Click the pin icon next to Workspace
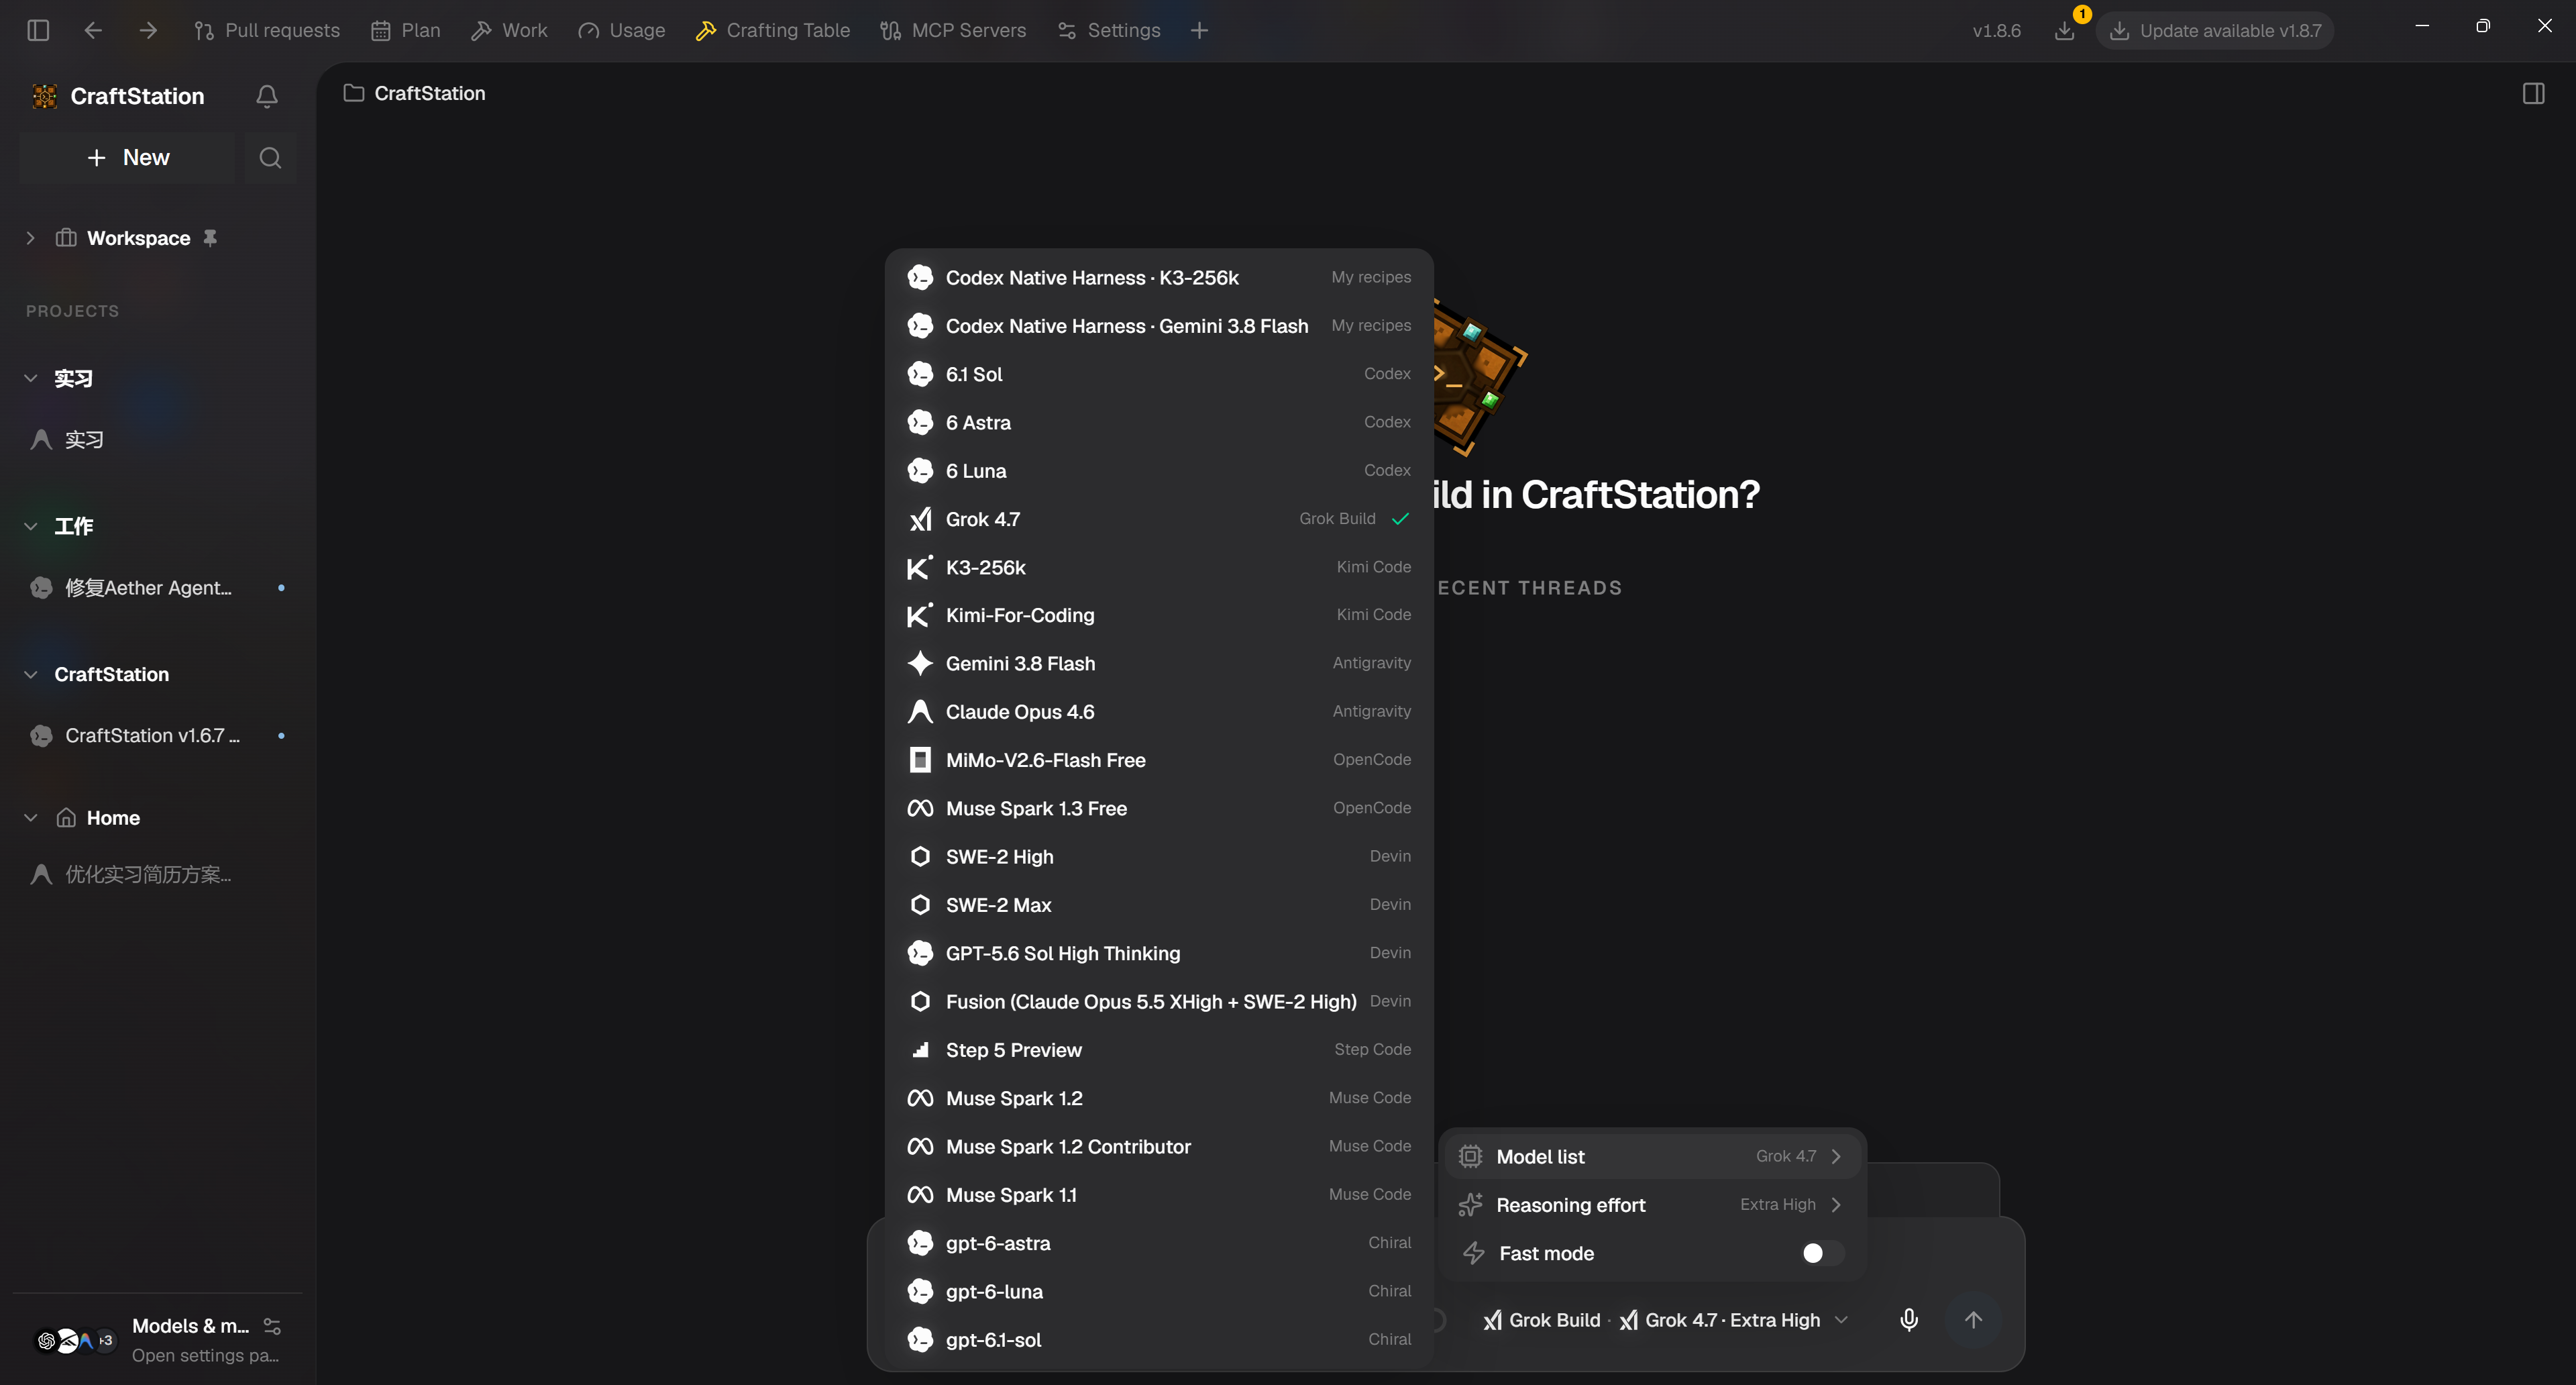This screenshot has width=2576, height=1385. click(210, 238)
